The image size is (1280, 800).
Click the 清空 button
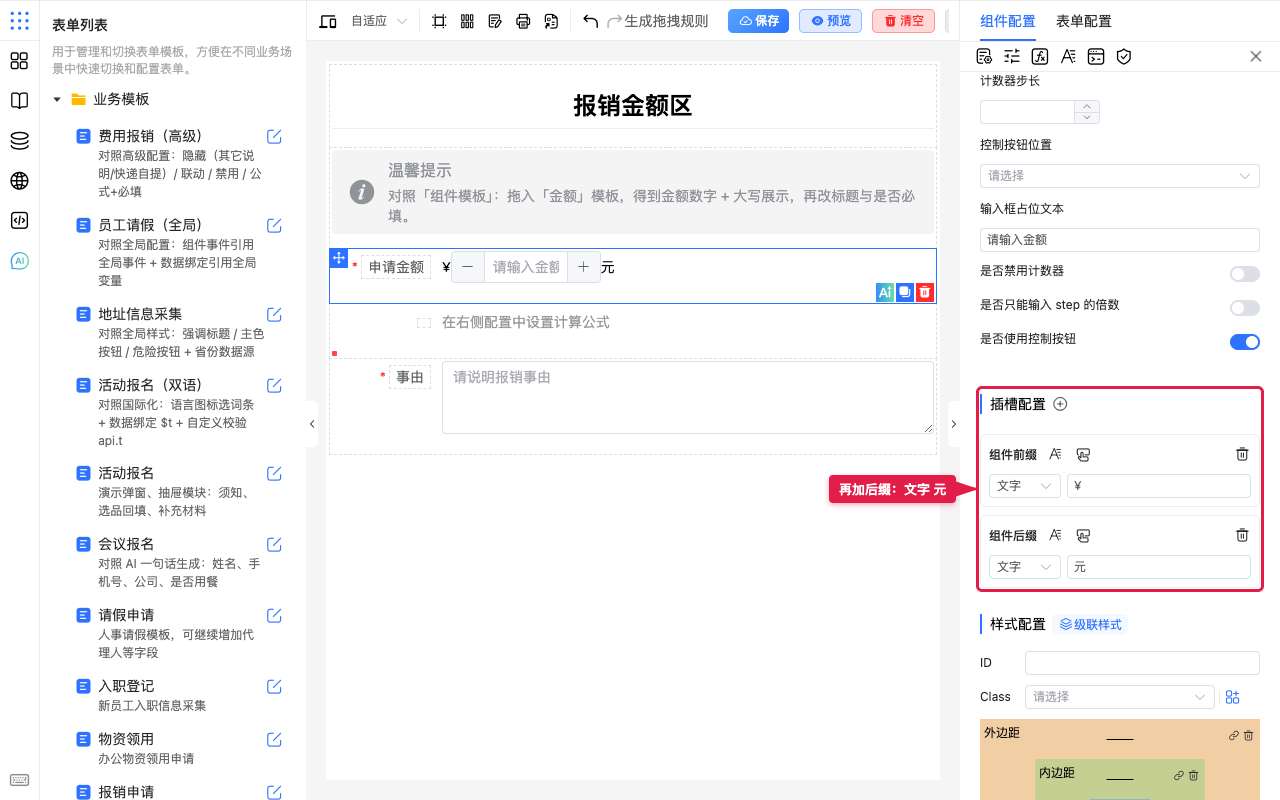(903, 21)
